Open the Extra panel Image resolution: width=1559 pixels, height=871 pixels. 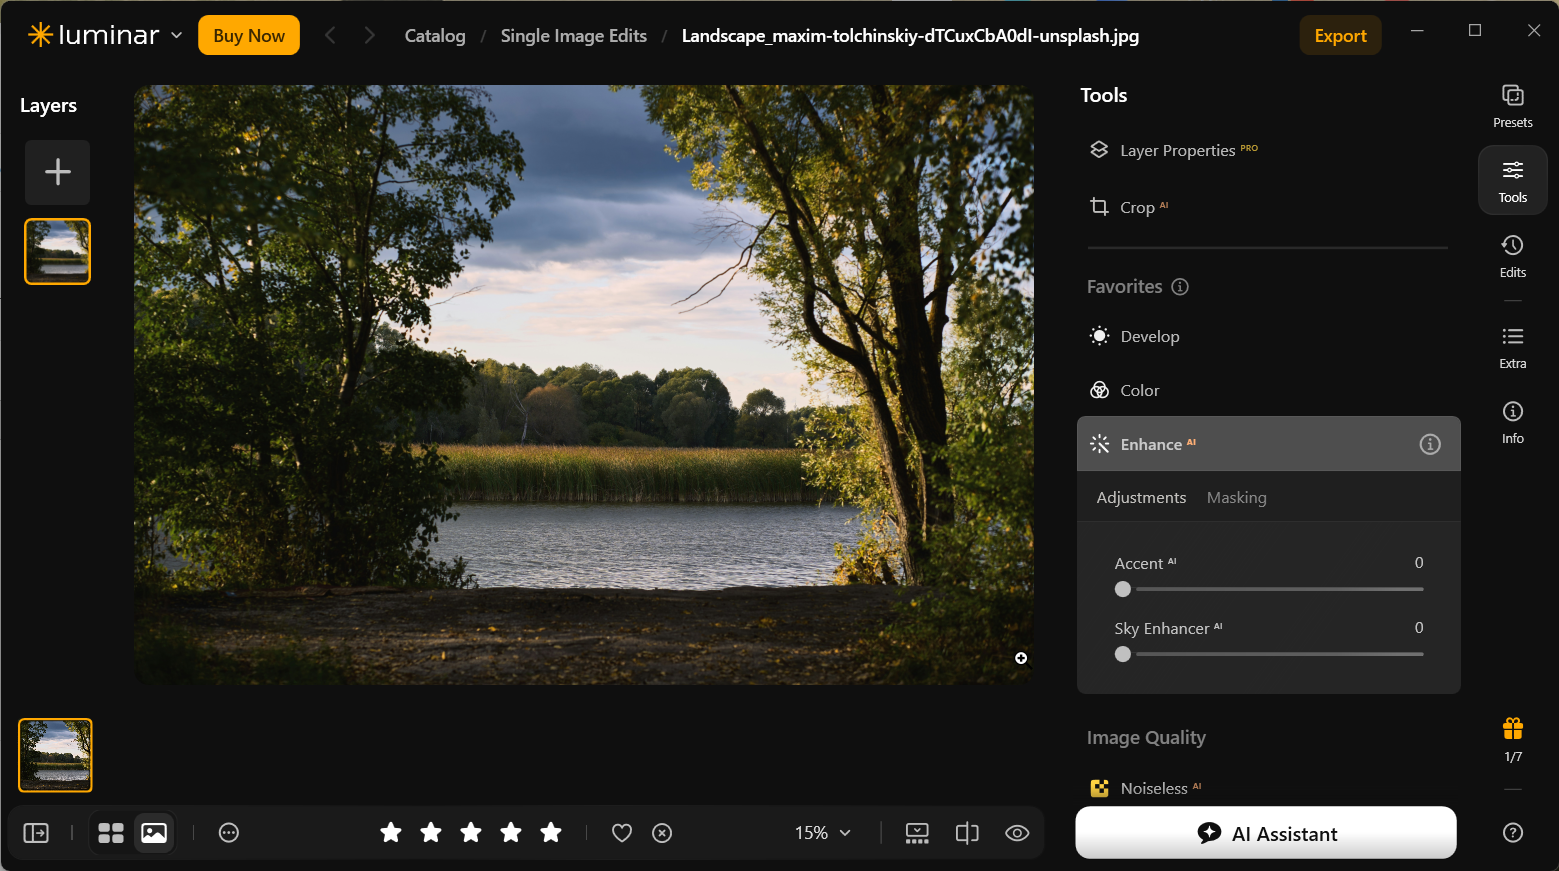tap(1512, 347)
